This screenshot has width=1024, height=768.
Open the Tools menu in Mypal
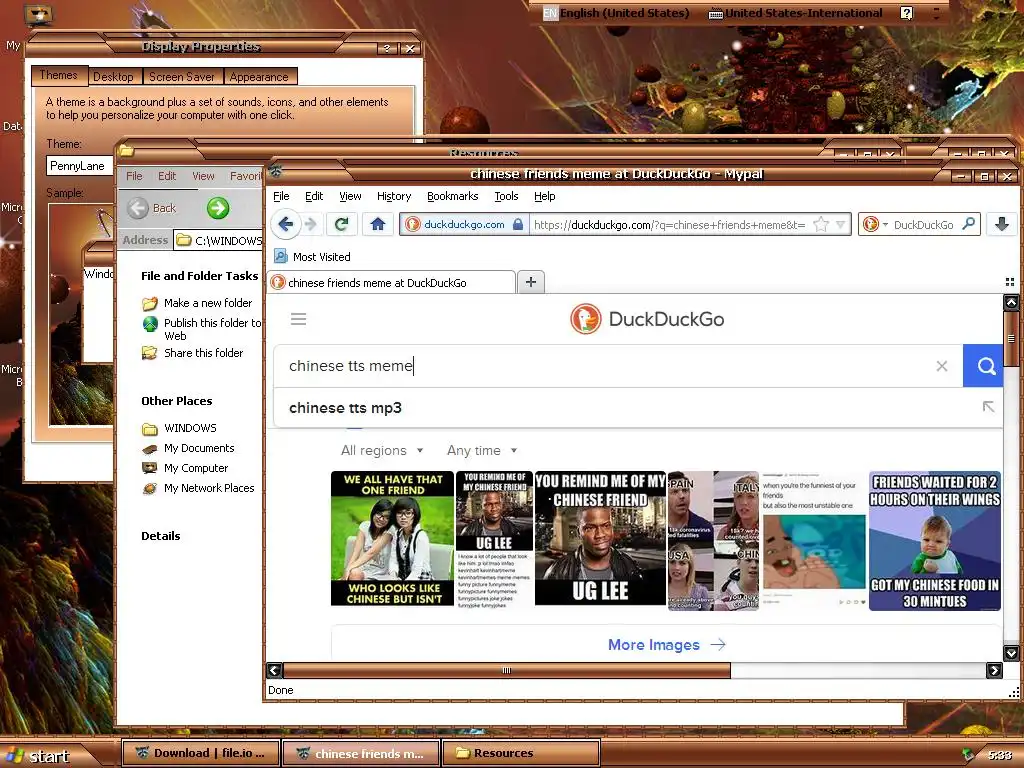click(506, 196)
